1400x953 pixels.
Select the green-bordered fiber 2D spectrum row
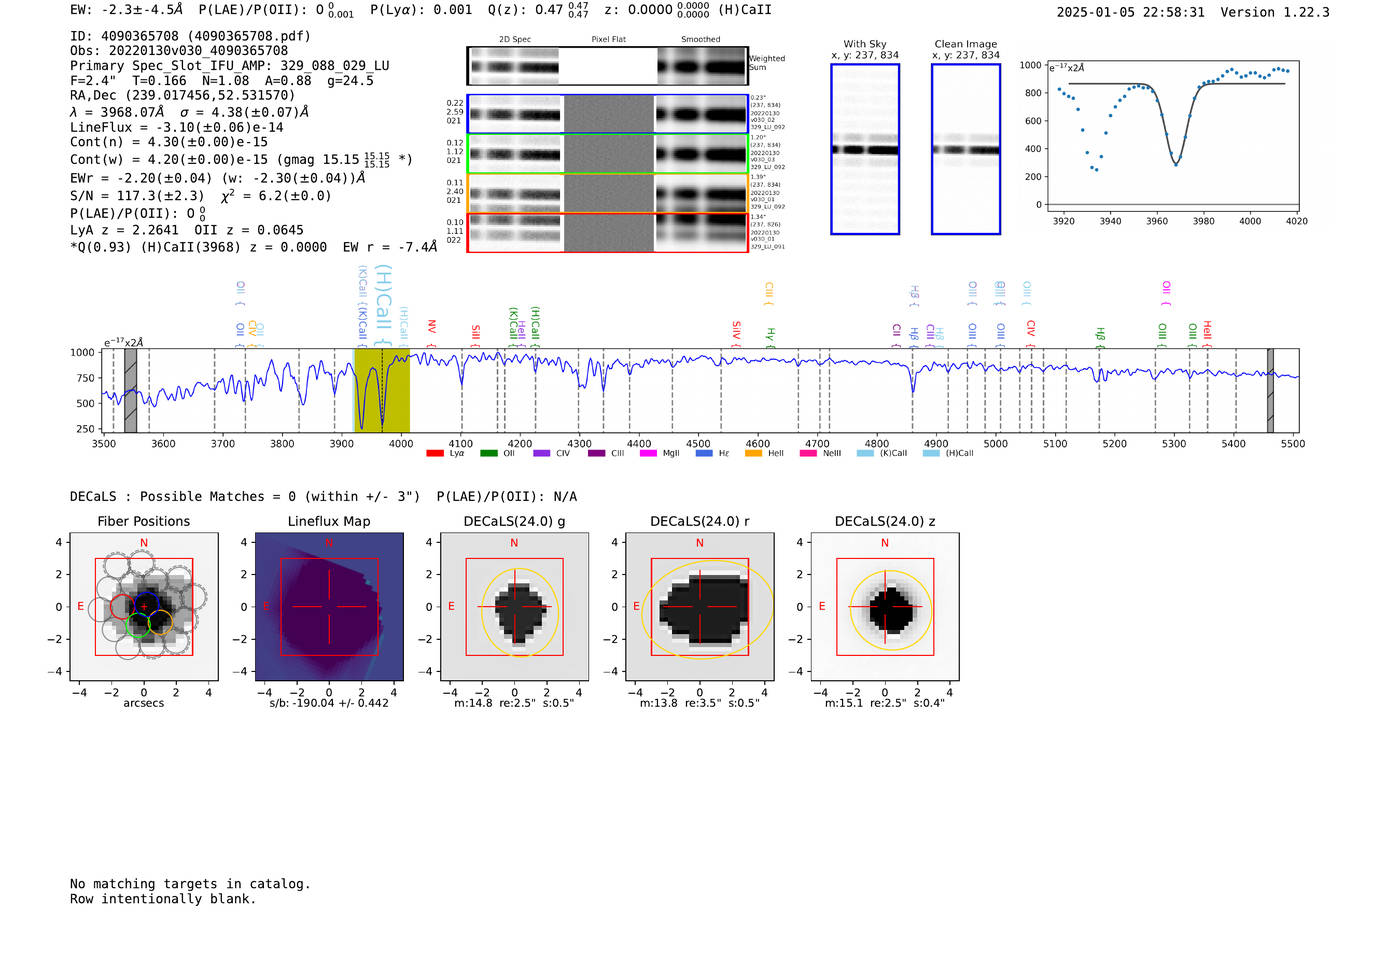pyautogui.click(x=608, y=154)
